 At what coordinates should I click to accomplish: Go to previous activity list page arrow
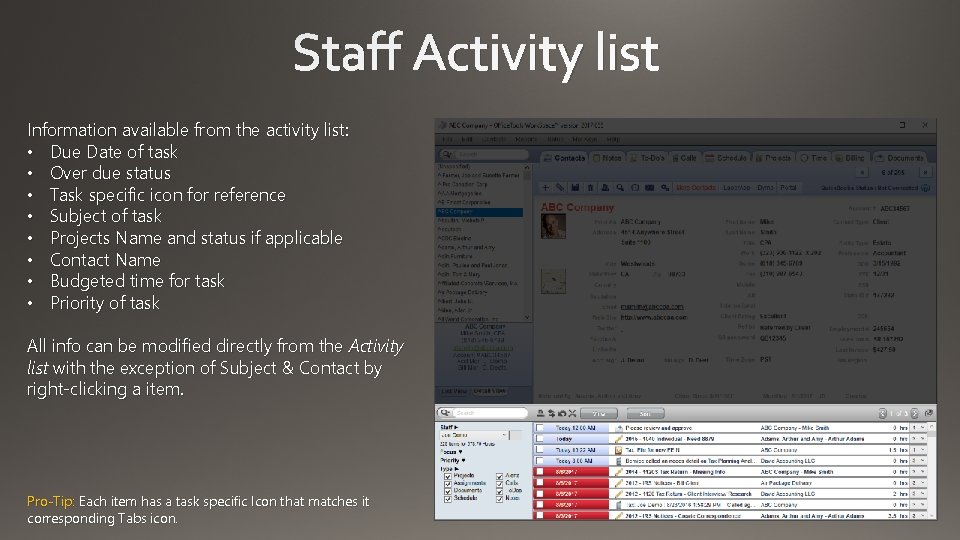point(883,413)
